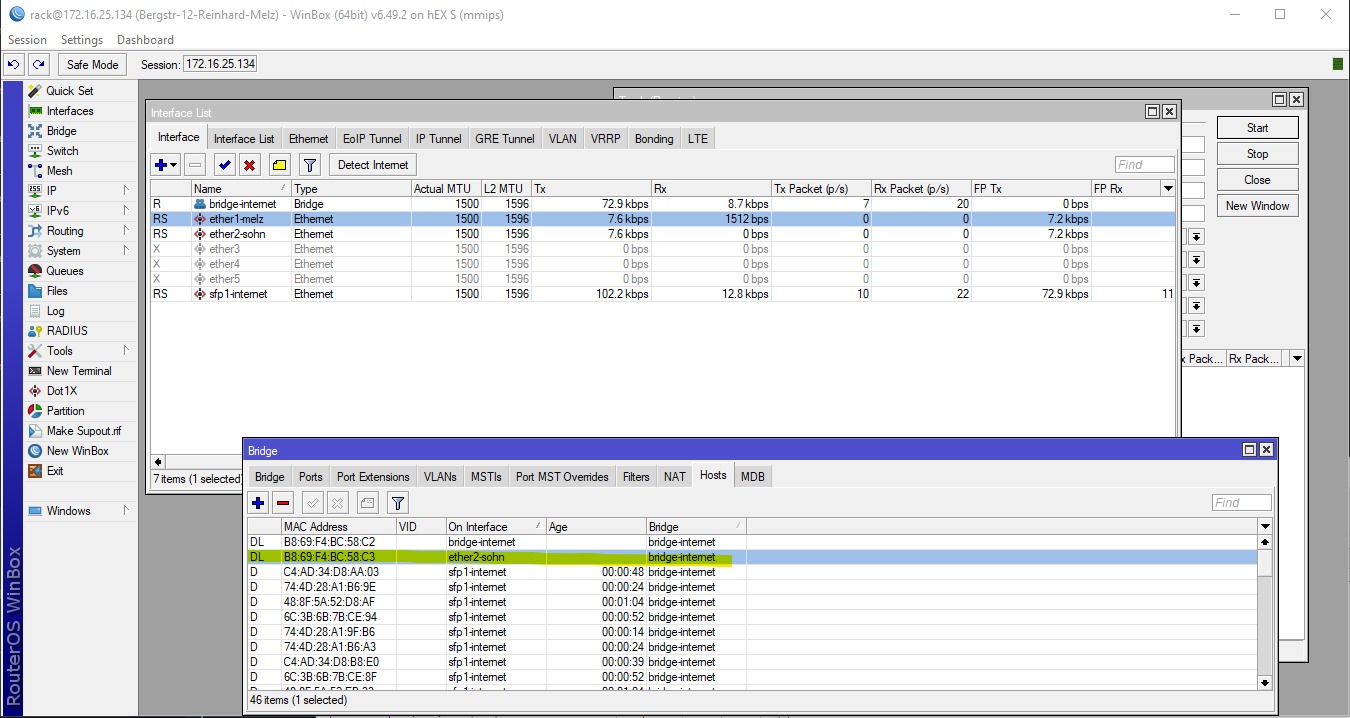The image size is (1350, 718).
Task: Open the Settings menu
Action: coord(81,40)
